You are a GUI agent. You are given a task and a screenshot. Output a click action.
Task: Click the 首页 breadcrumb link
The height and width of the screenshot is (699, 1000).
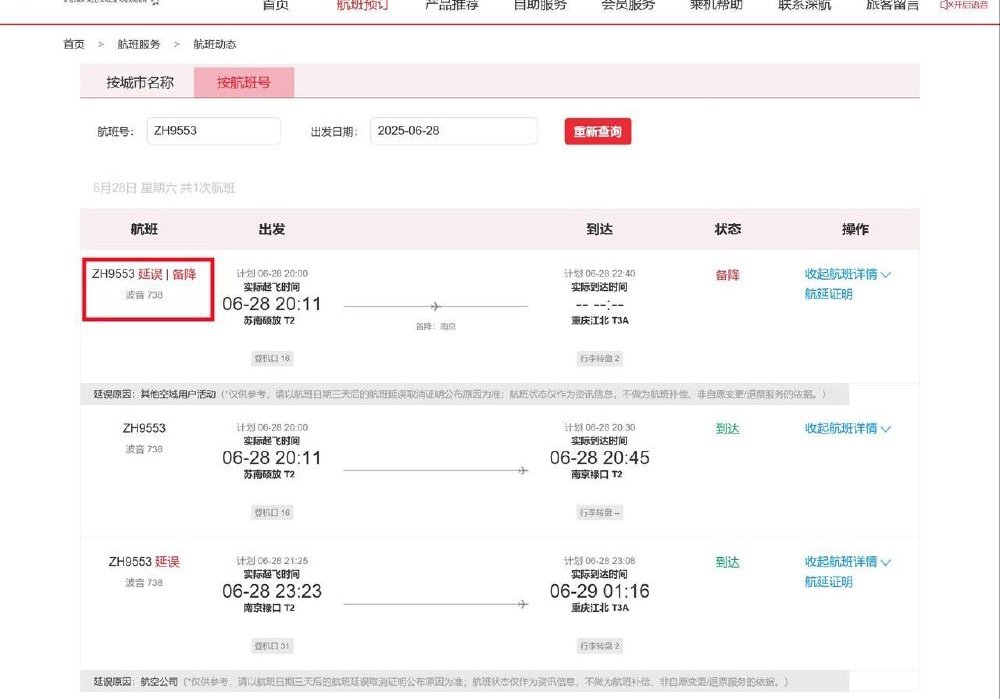73,44
